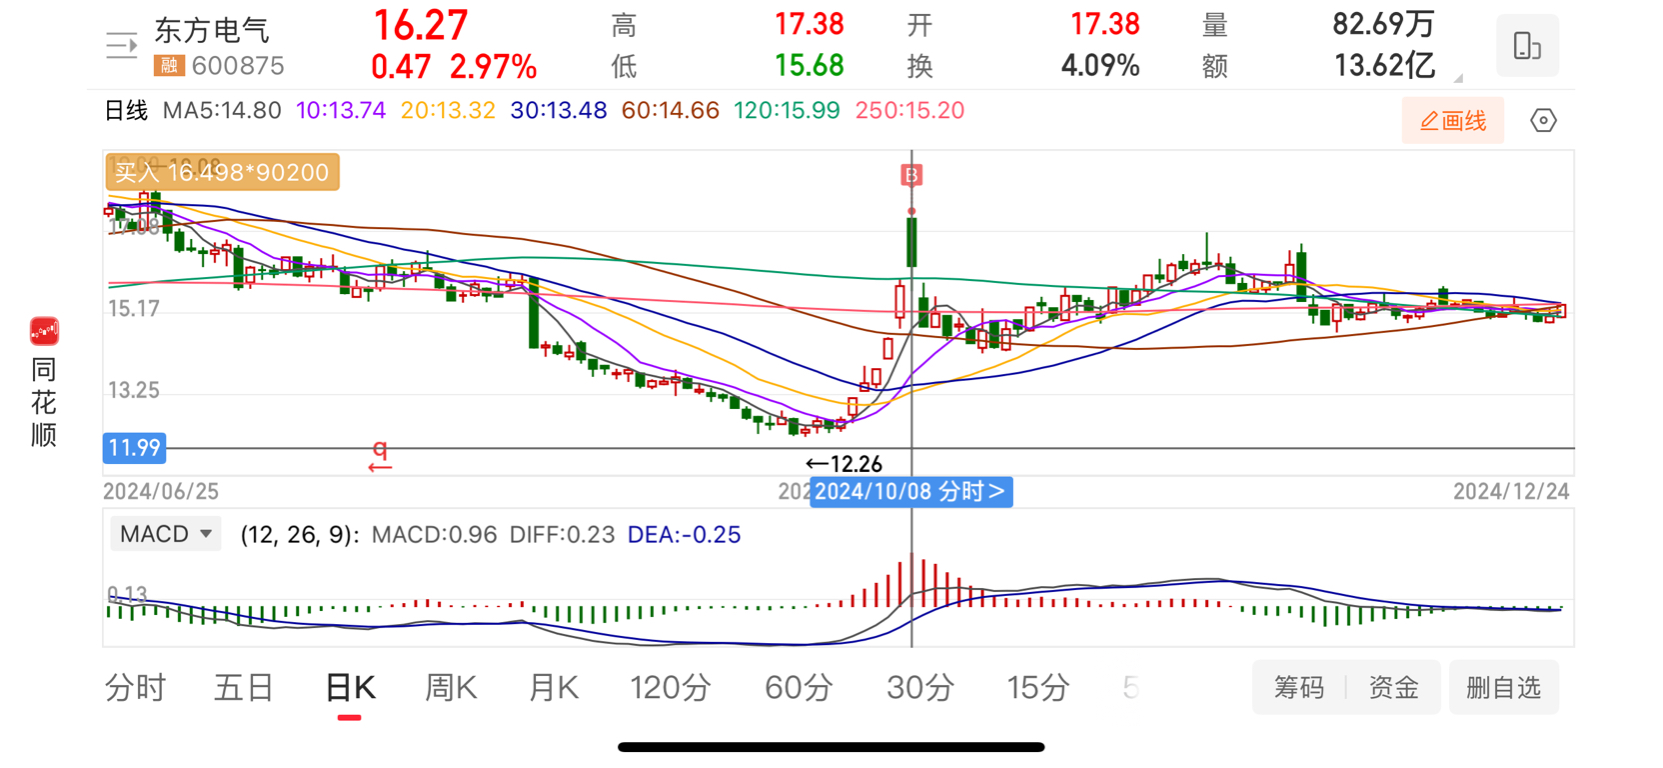Tap the end date 2024/12/24

pos(1511,492)
